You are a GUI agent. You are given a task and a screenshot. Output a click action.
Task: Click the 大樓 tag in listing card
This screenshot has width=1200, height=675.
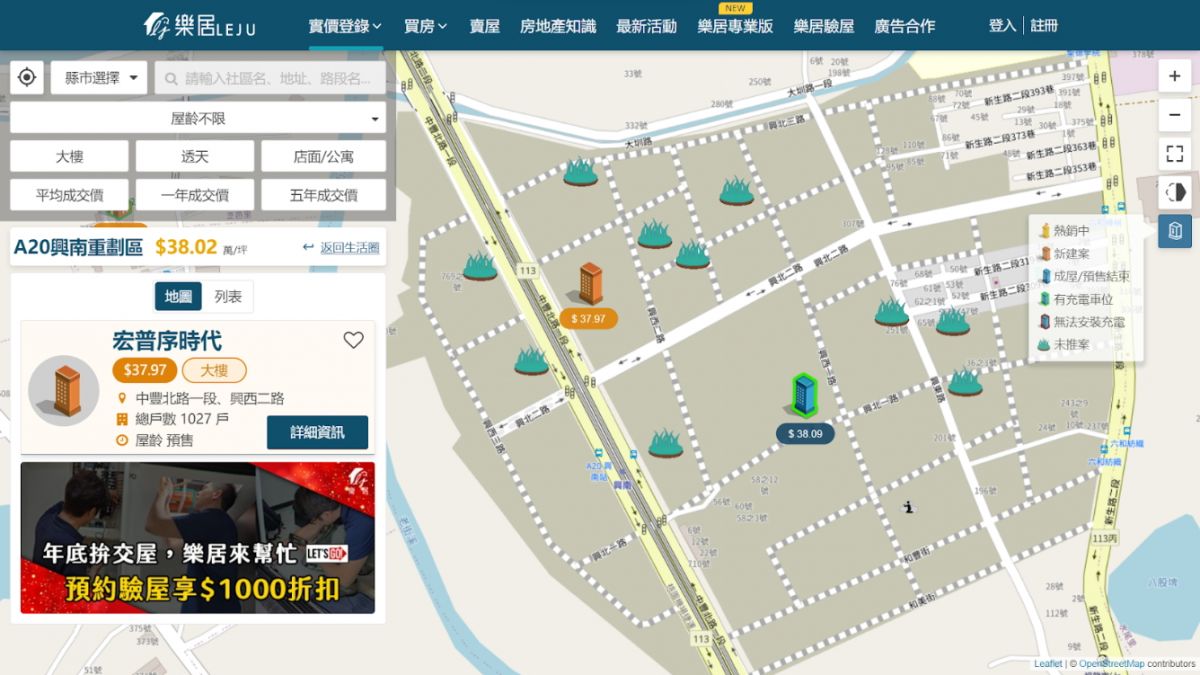[x=214, y=370]
